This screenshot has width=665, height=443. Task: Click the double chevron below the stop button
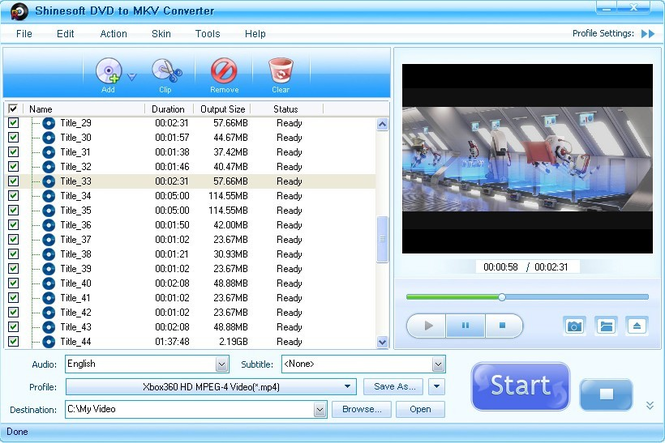tap(650, 405)
